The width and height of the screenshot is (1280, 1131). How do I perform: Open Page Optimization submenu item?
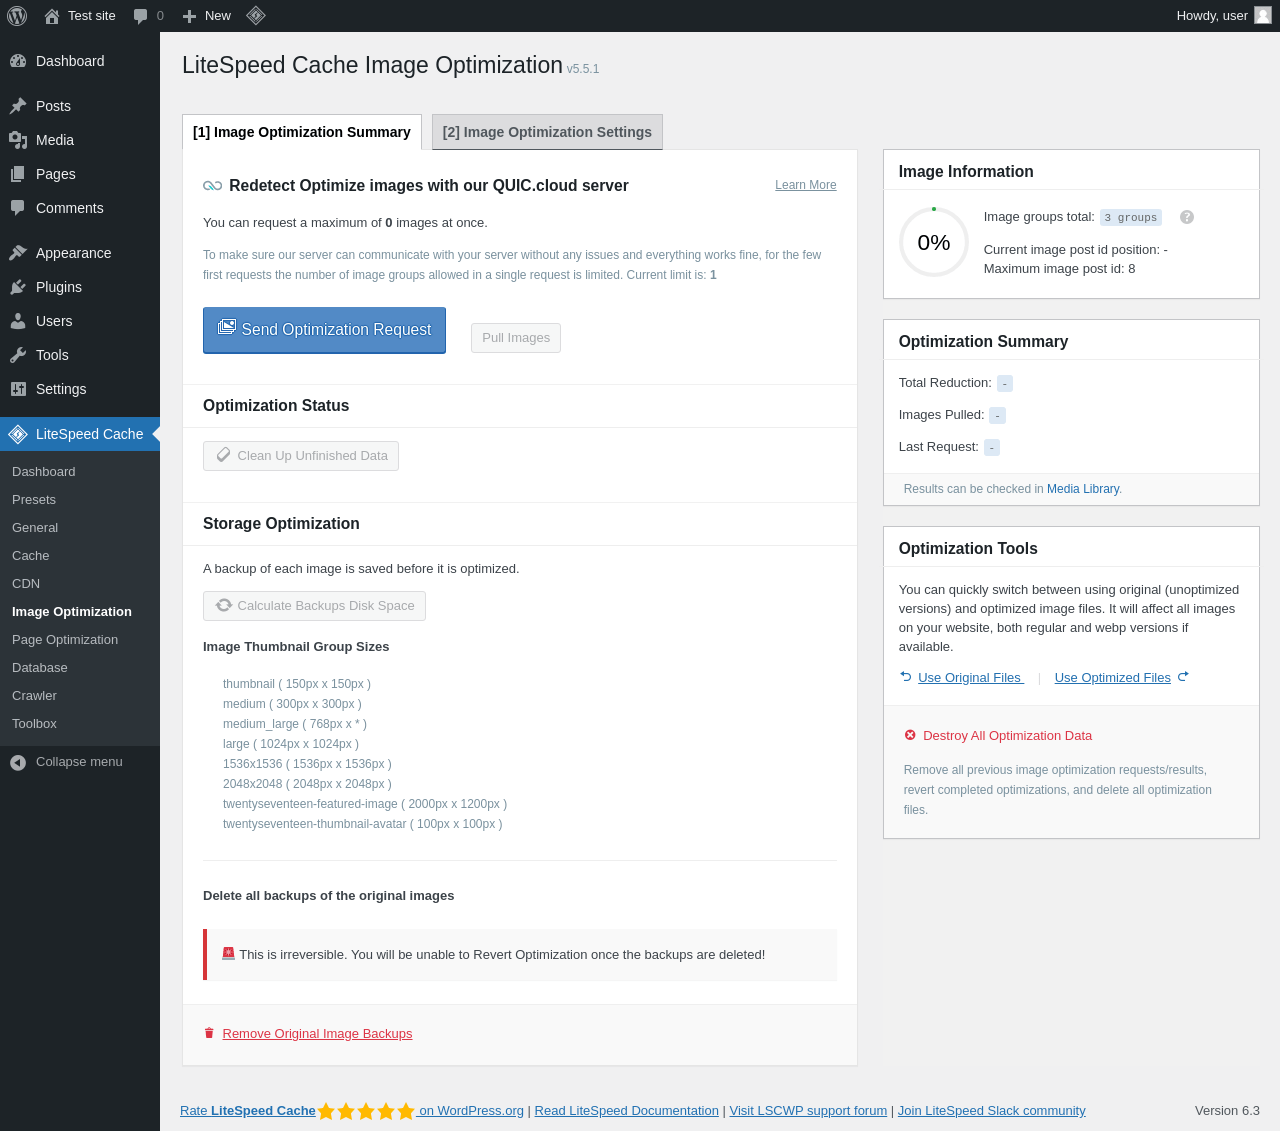[65, 640]
